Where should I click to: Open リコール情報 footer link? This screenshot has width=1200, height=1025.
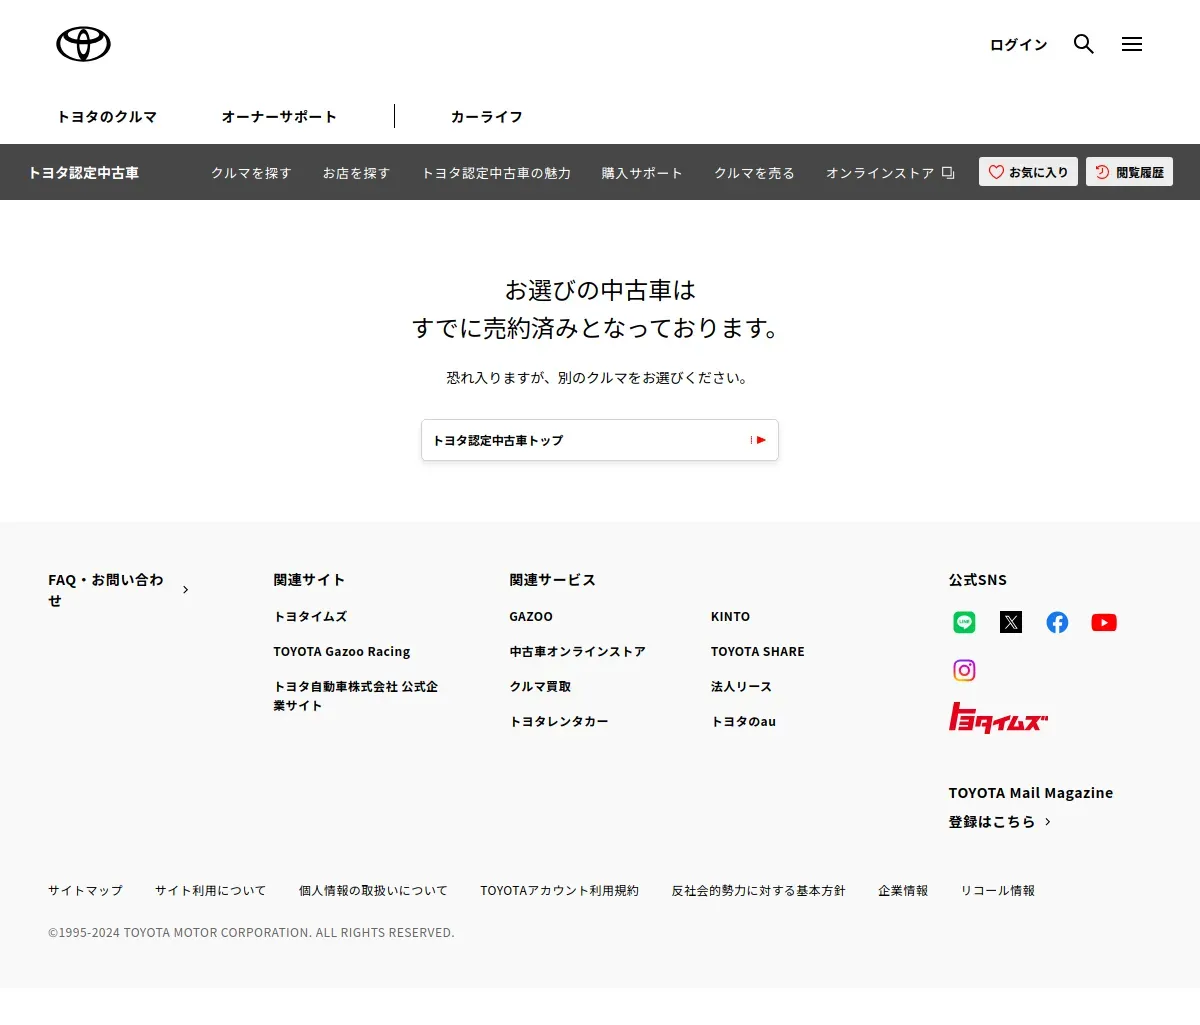click(997, 891)
